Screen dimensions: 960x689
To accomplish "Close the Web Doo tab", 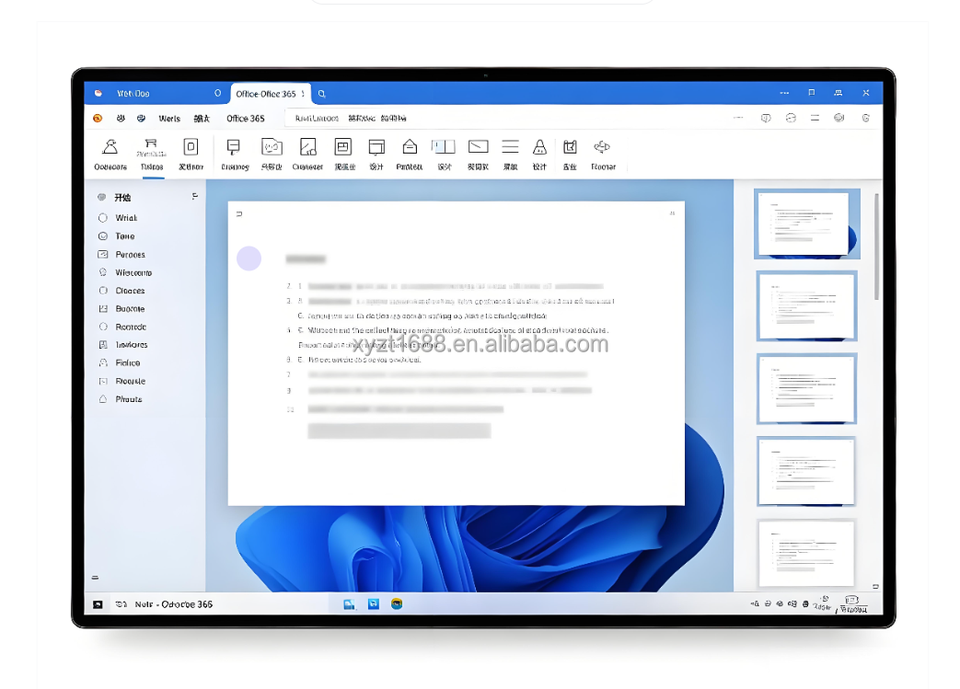I will (217, 93).
